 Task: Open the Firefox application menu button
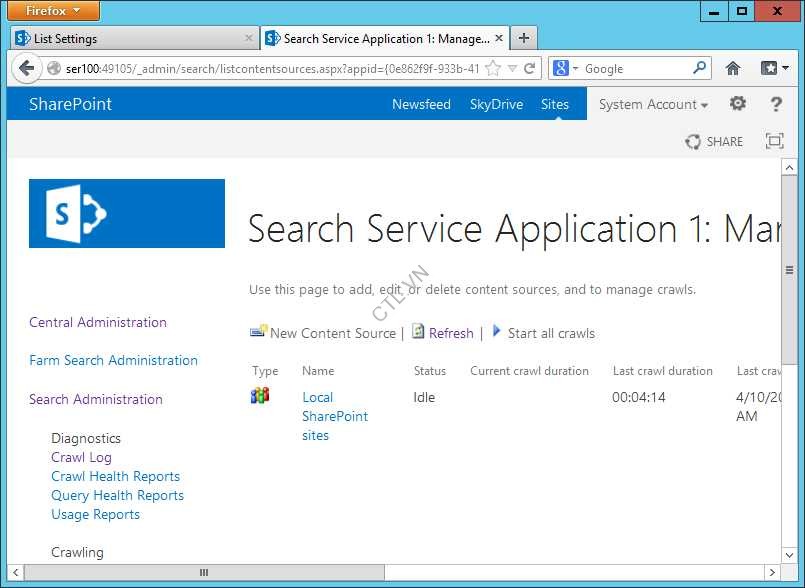click(55, 11)
